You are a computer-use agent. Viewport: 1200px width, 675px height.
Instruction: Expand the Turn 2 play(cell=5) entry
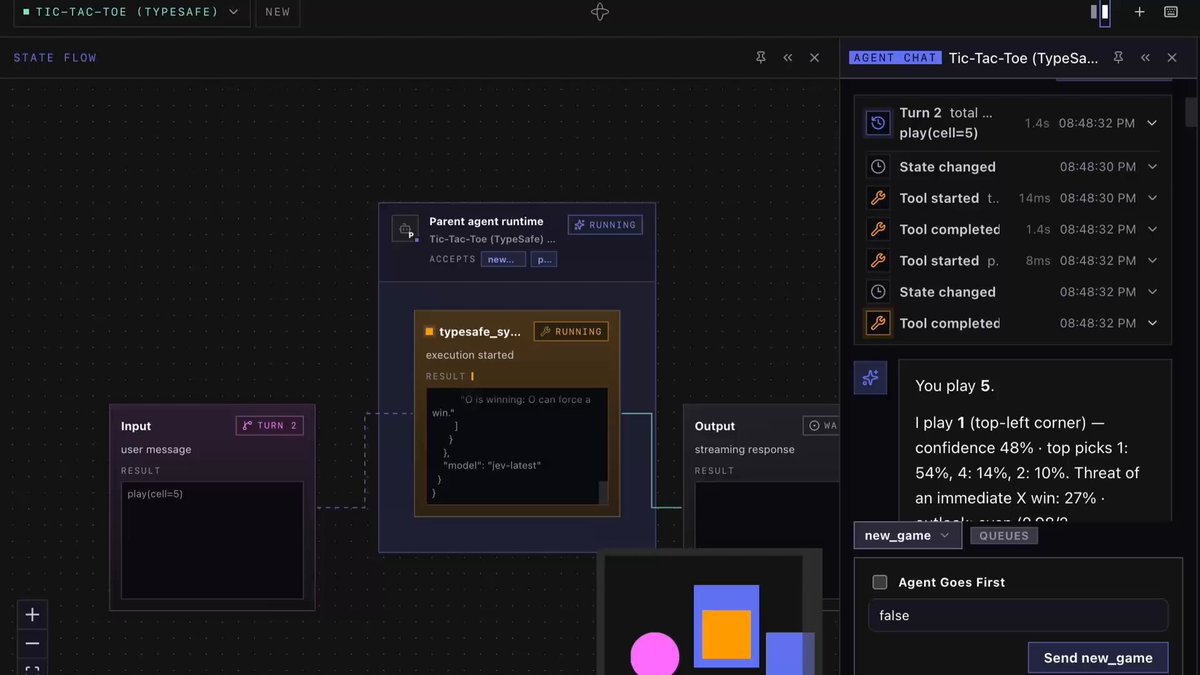tap(1152, 123)
